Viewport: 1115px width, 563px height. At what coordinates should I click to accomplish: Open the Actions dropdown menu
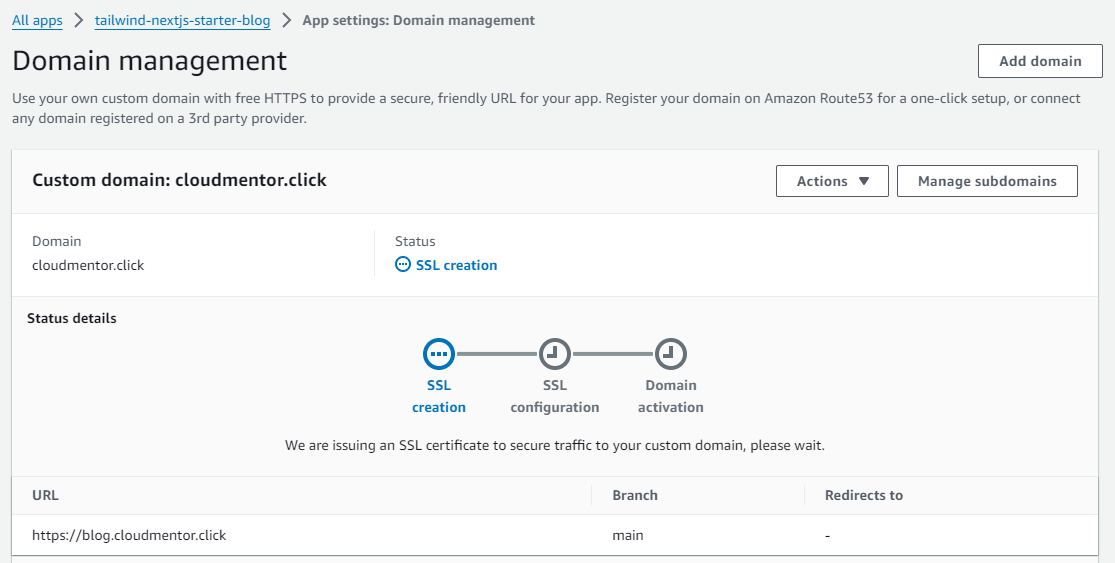[x=832, y=181]
